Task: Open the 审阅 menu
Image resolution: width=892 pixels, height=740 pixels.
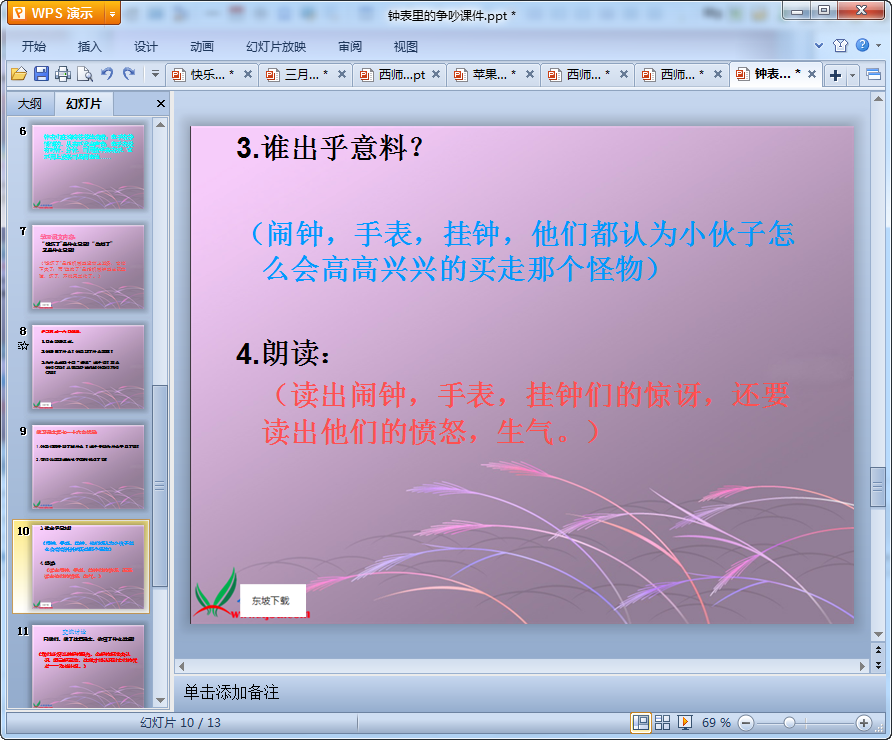Action: pyautogui.click(x=350, y=46)
